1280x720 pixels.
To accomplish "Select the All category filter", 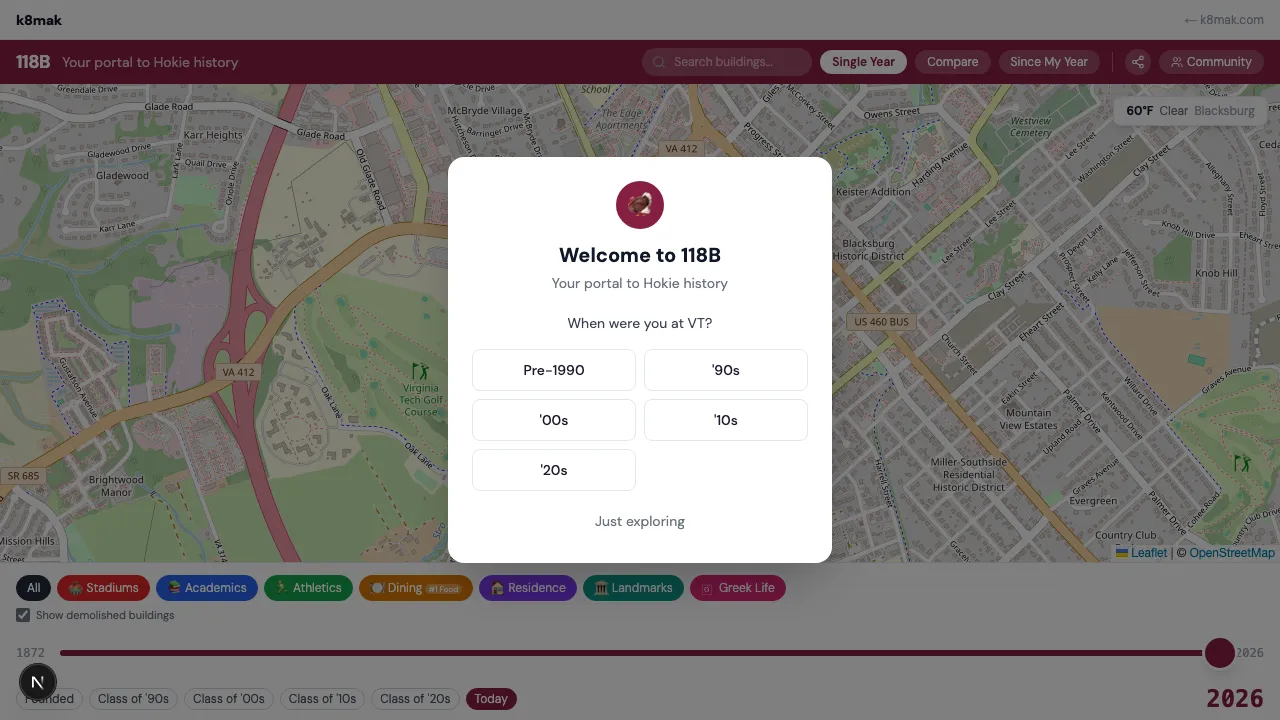I will pyautogui.click(x=34, y=588).
